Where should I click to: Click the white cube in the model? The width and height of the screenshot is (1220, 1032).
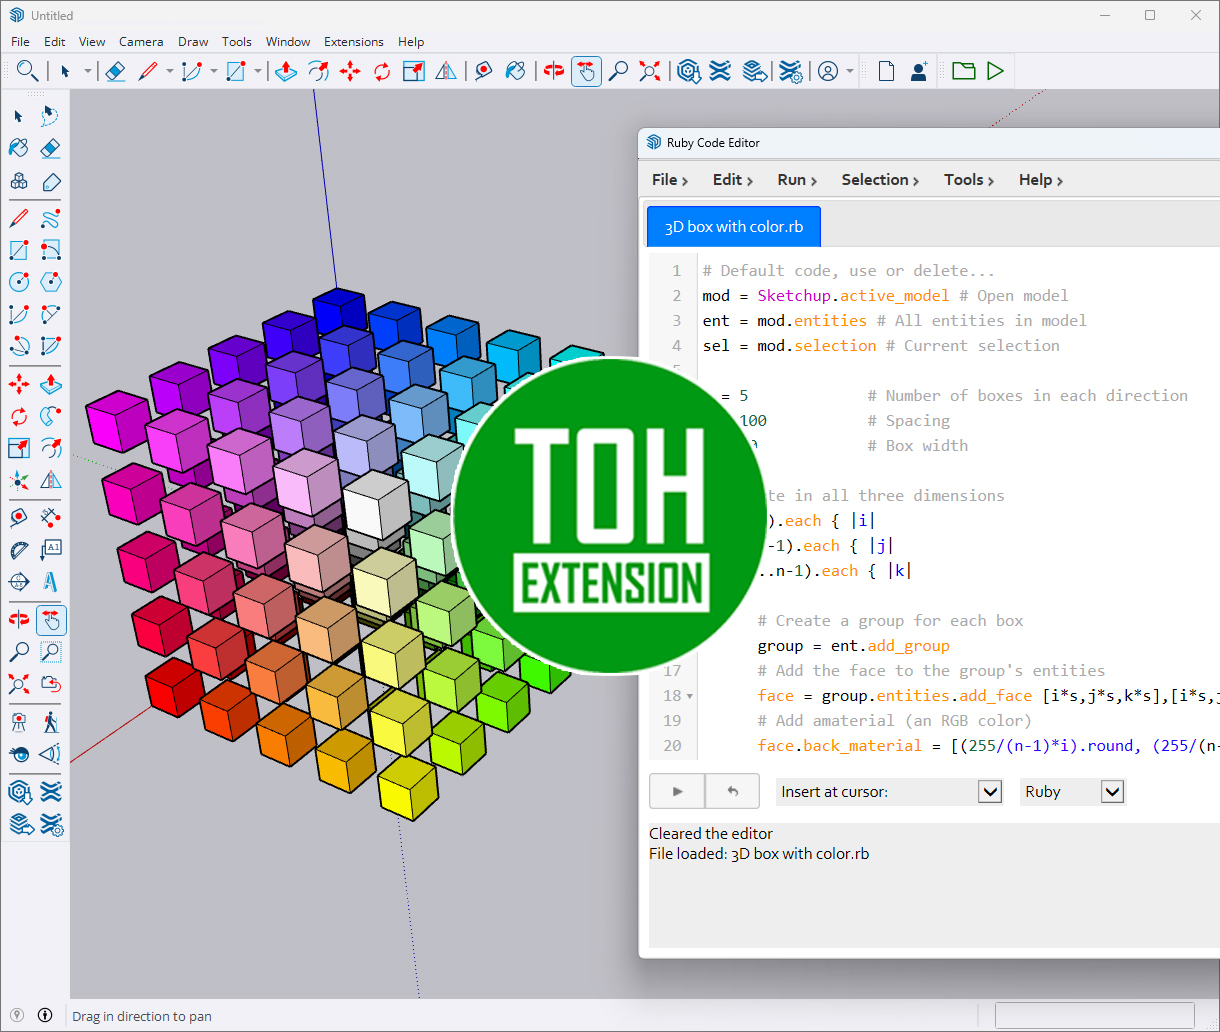click(x=377, y=506)
